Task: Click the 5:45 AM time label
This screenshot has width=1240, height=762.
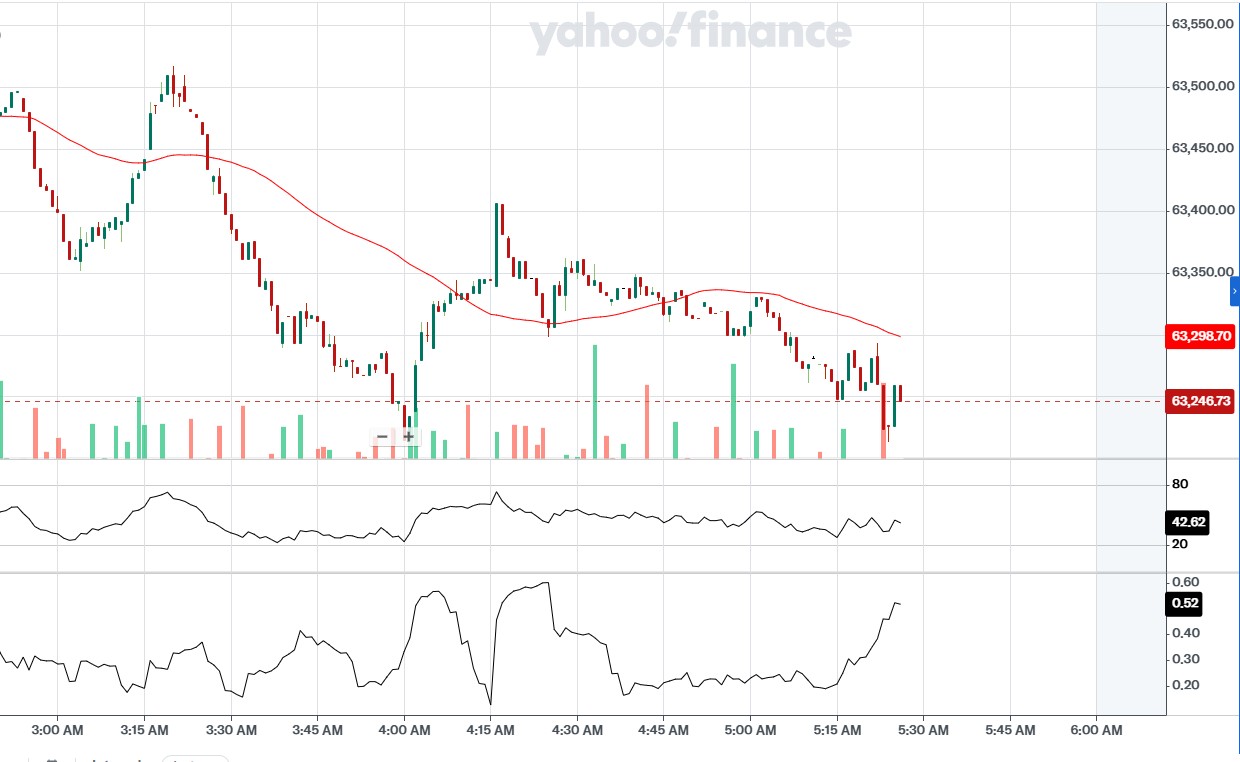Action: [1010, 730]
